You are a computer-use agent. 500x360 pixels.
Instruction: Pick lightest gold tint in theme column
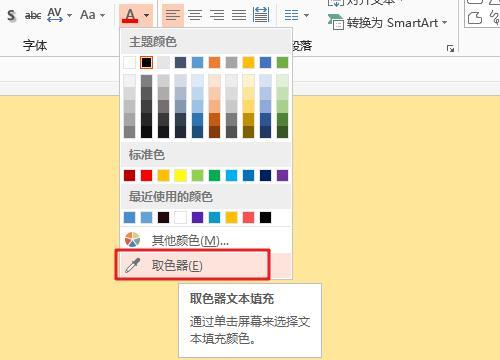click(248, 81)
